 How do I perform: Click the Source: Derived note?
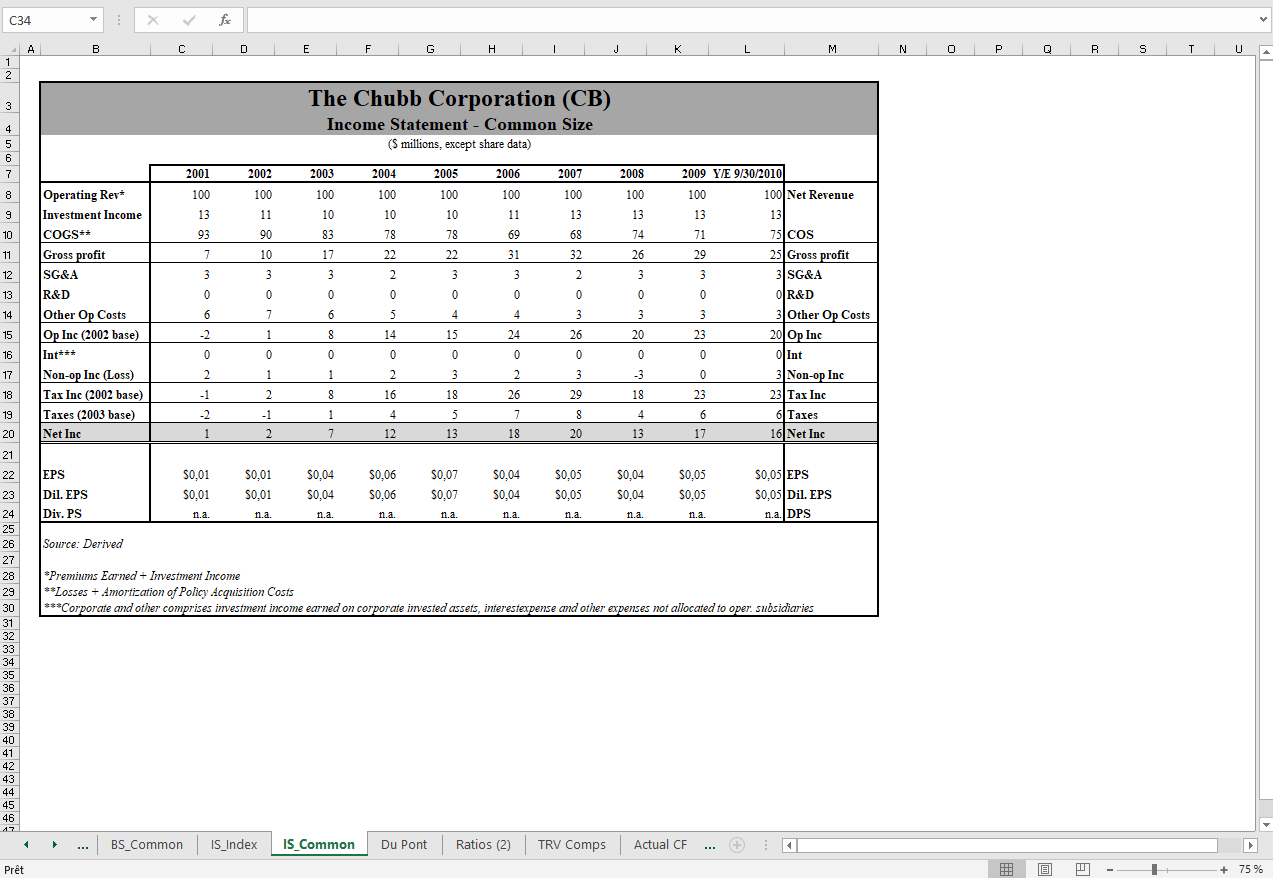(83, 544)
